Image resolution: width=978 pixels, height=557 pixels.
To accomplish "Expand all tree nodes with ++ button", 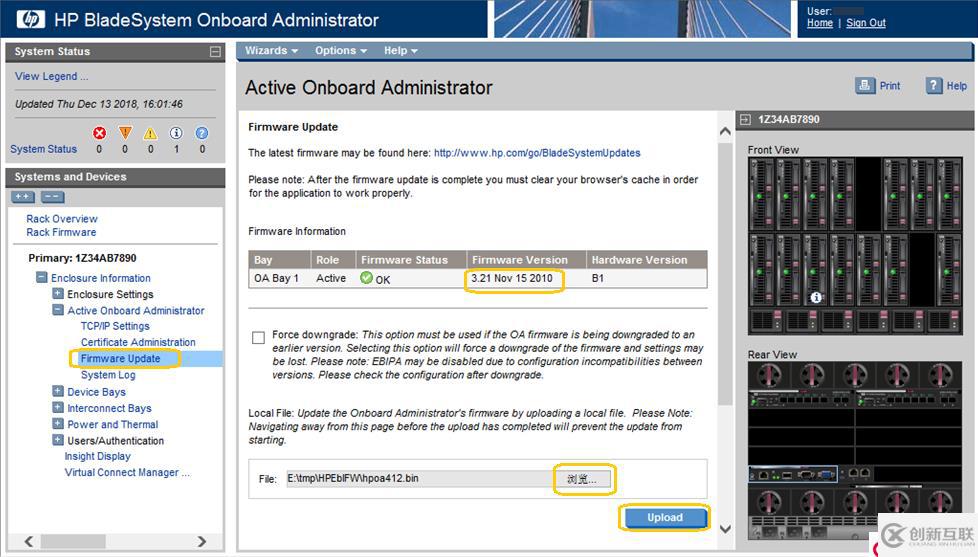I will coord(22,197).
